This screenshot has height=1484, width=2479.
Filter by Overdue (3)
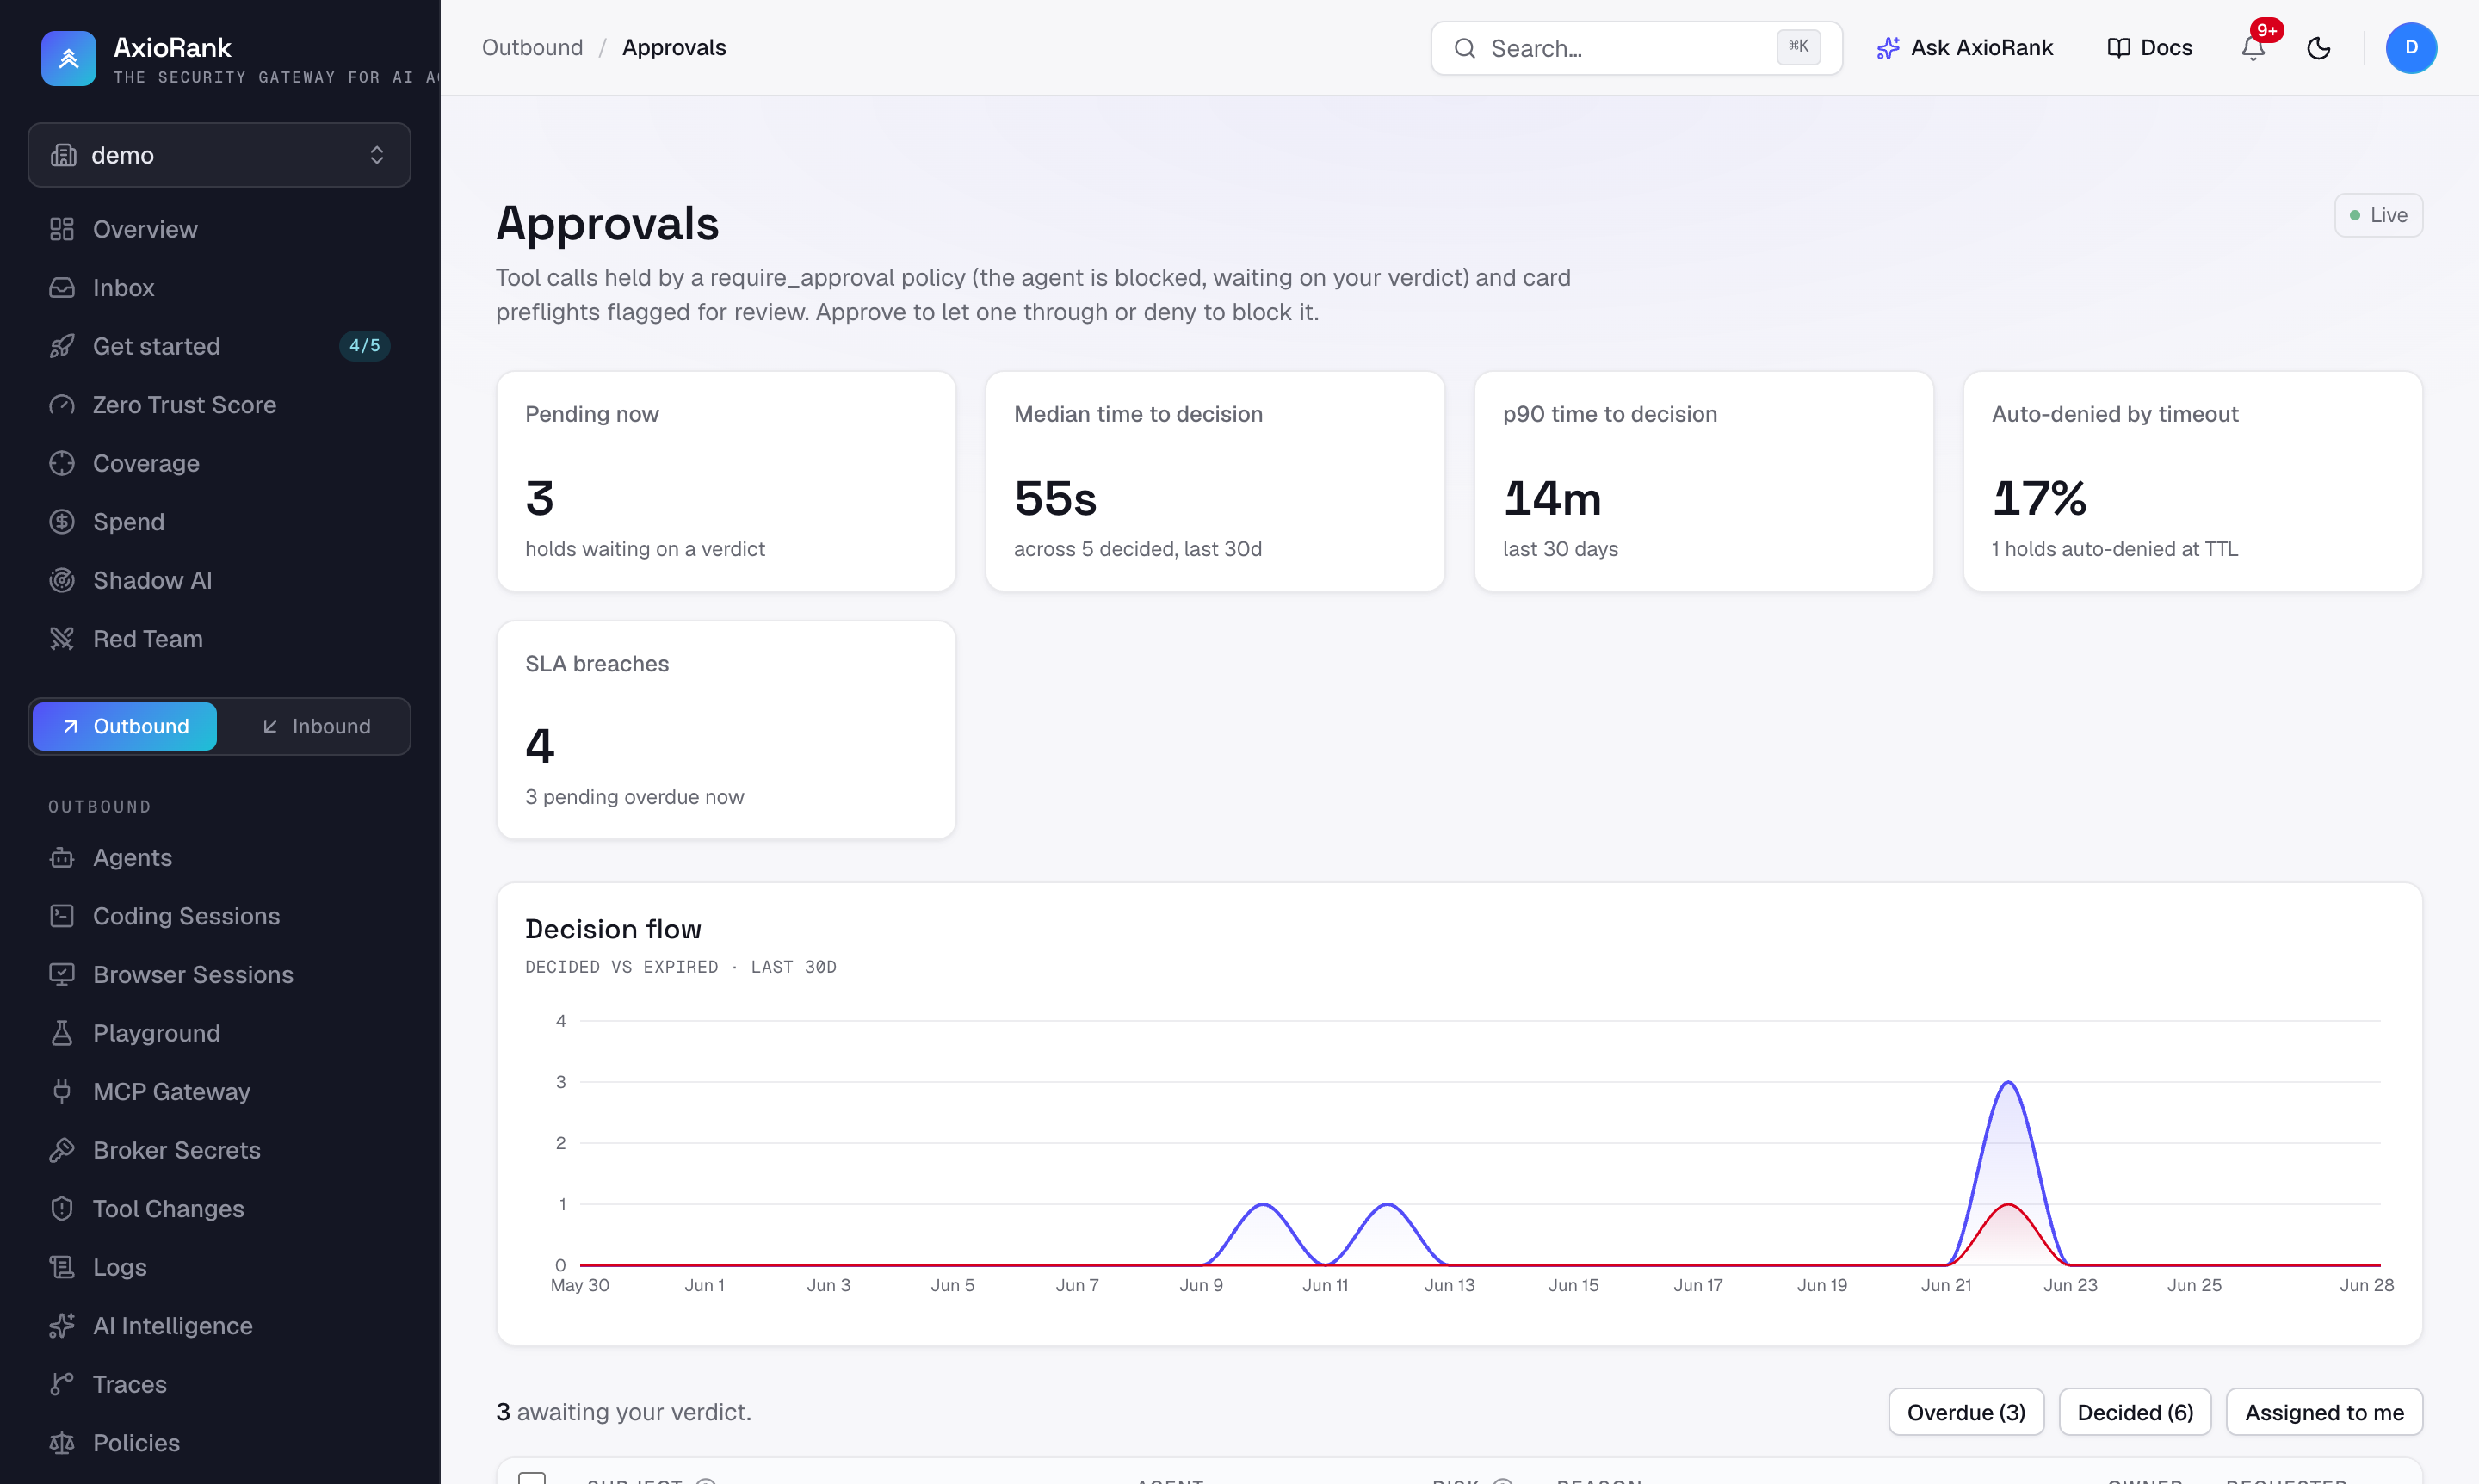coord(1966,1412)
